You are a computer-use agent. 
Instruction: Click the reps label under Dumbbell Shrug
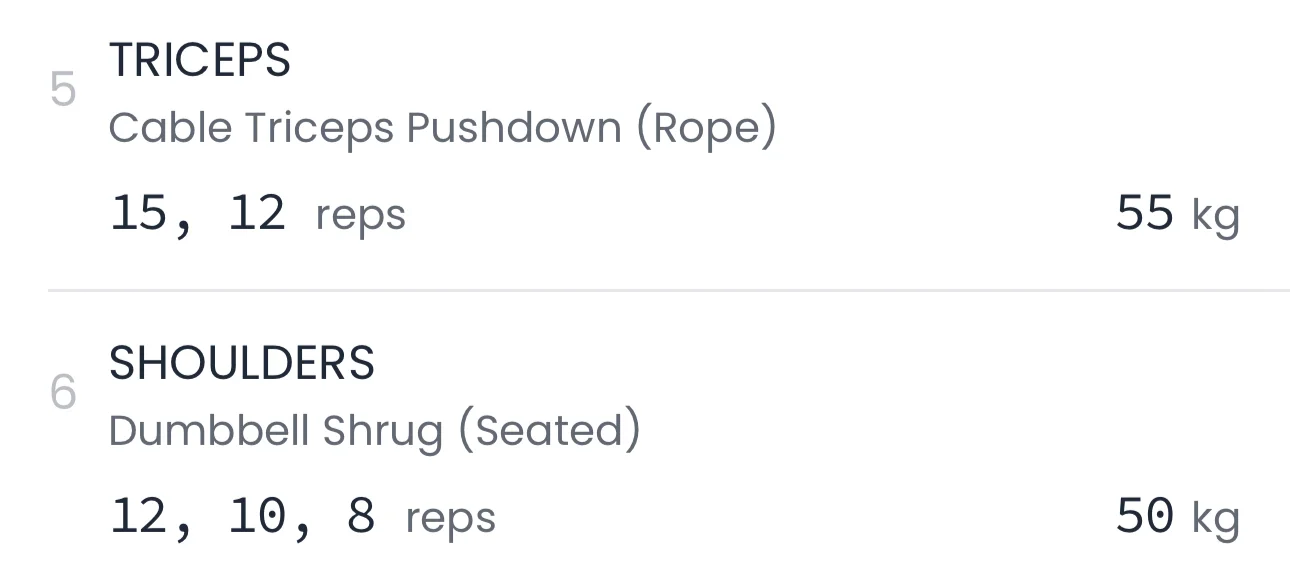tap(450, 518)
